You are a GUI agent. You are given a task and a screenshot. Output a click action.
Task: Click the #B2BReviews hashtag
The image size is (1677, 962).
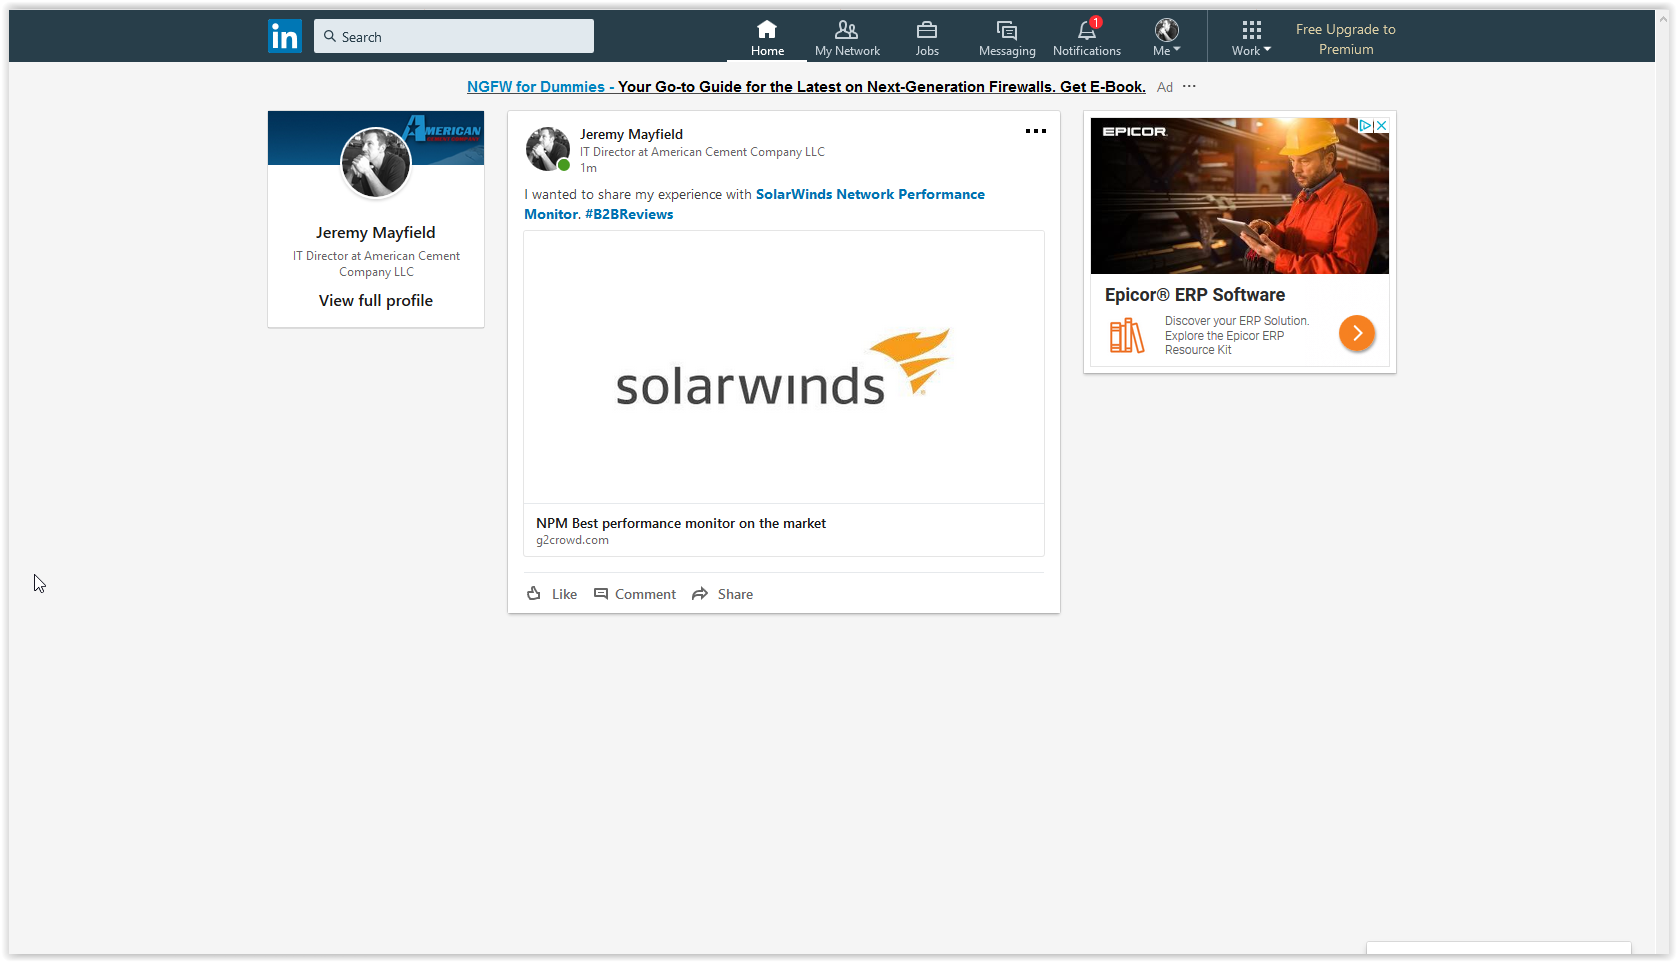[x=629, y=214]
